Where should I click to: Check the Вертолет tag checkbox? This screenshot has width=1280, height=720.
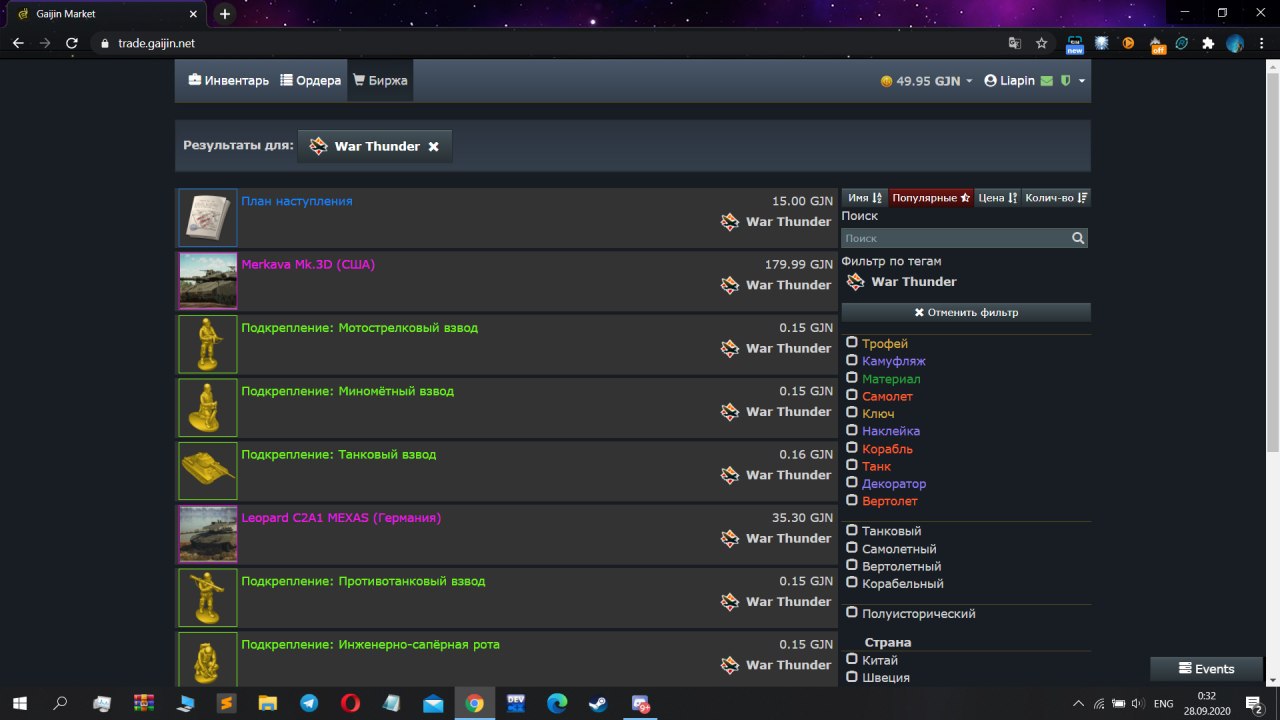click(x=852, y=500)
